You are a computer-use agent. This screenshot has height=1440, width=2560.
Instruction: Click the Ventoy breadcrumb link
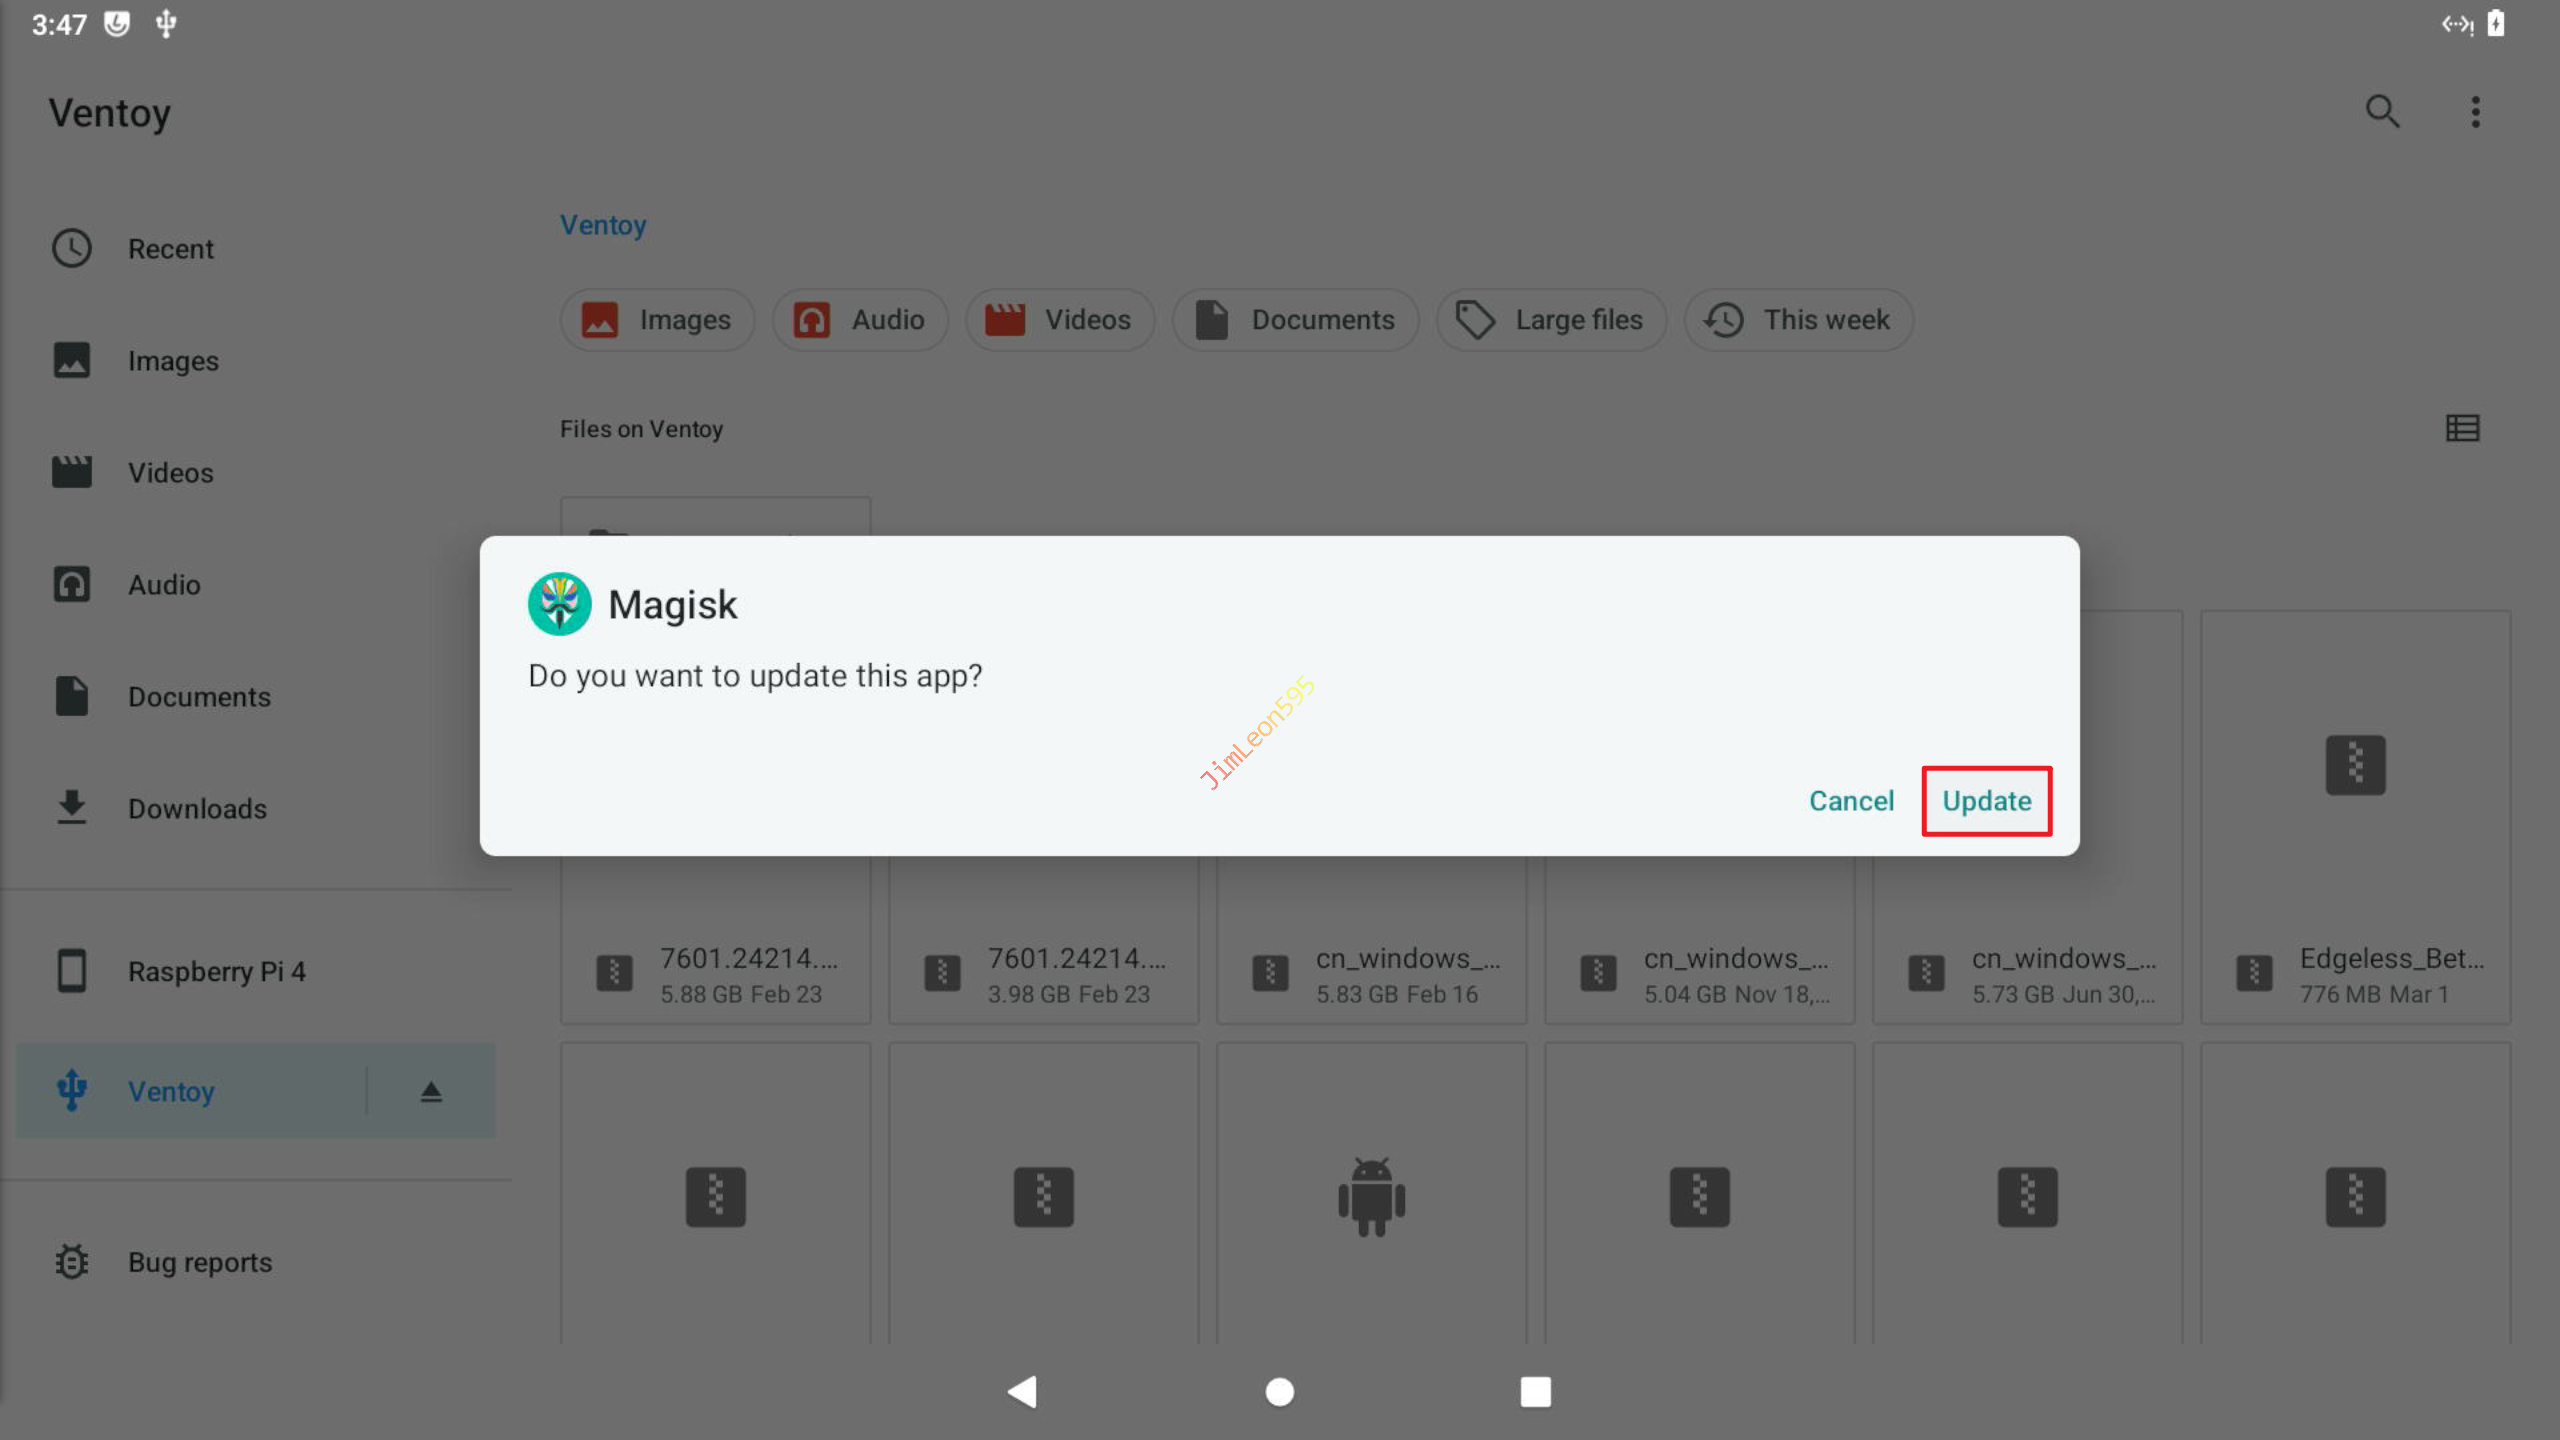pyautogui.click(x=603, y=225)
